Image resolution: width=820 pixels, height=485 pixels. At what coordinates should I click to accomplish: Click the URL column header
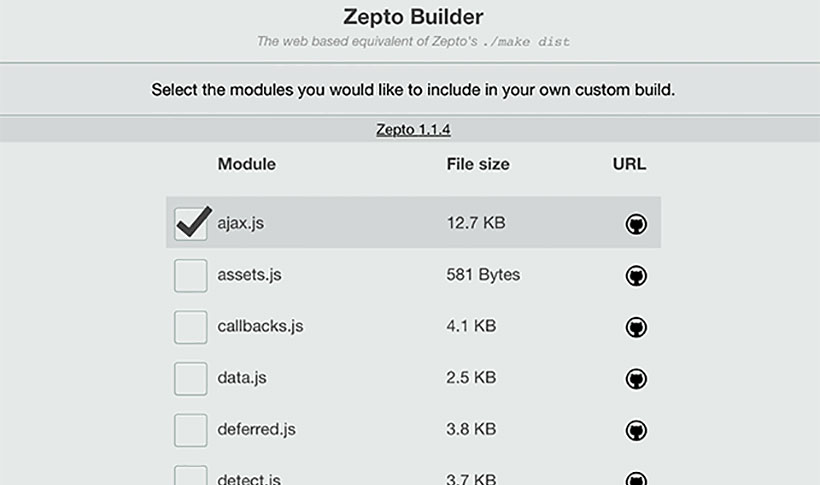[x=629, y=164]
